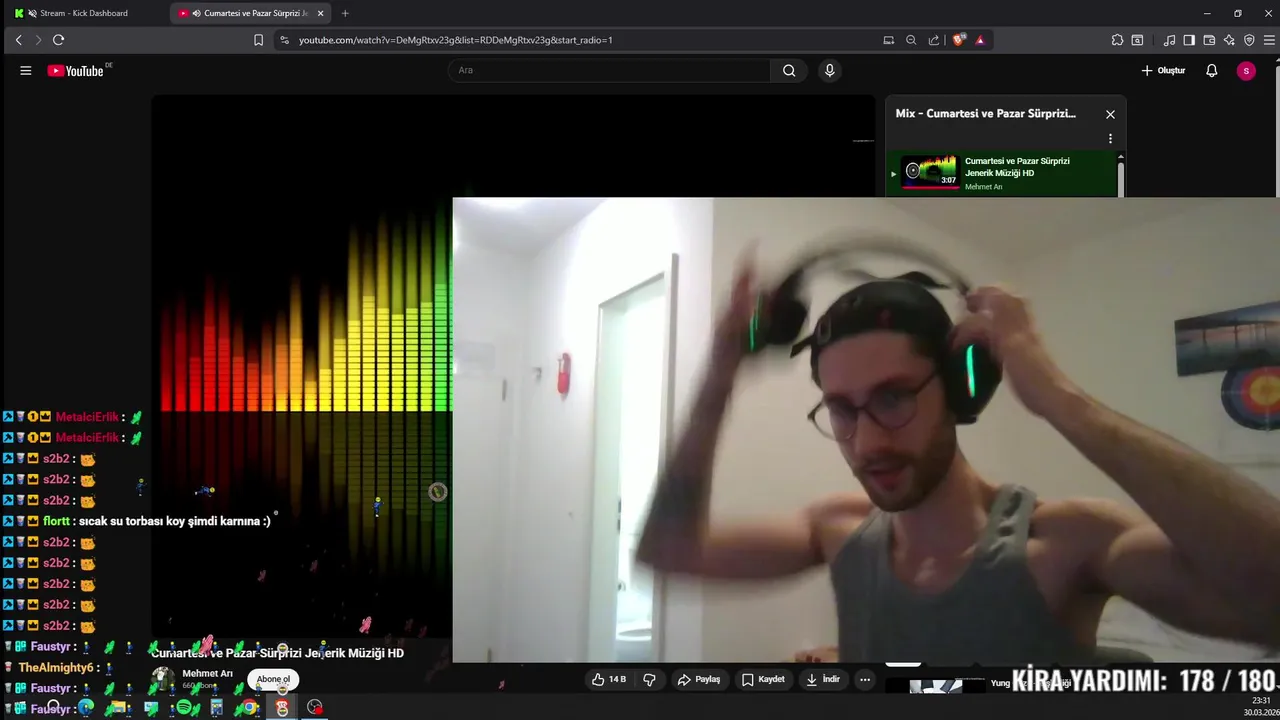Close the Mix playlist panel

(1110, 114)
